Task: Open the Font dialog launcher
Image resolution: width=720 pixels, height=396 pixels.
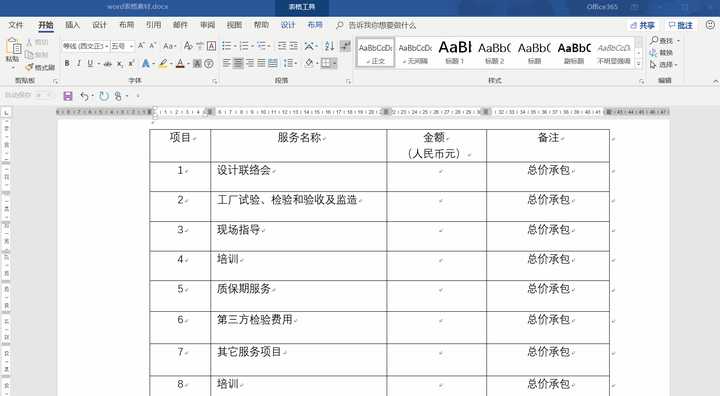Action: pos(214,81)
